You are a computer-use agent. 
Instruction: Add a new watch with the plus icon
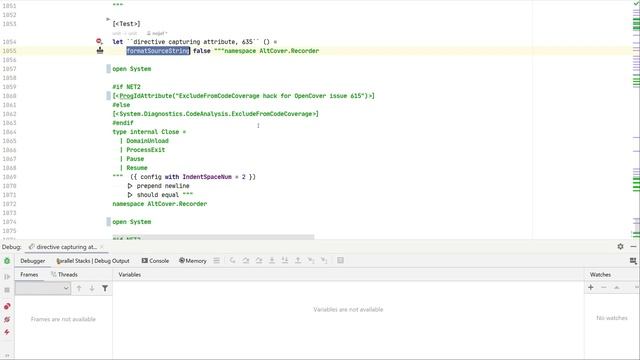tap(591, 288)
